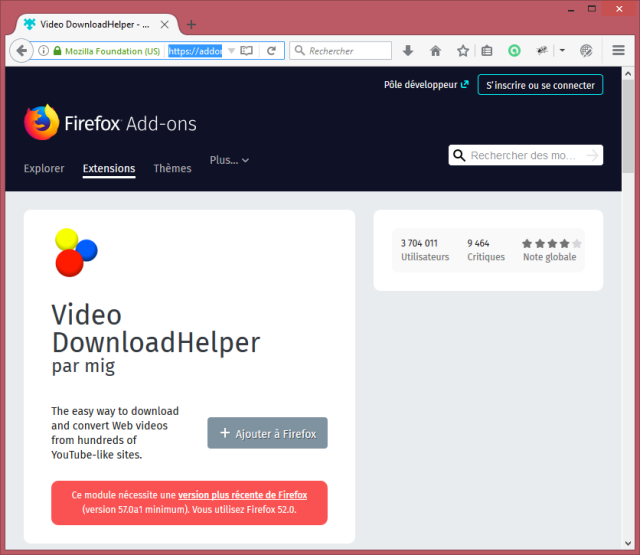The height and width of the screenshot is (555, 640).
Task: Click the globe extension toolbar icon
Action: (586, 51)
